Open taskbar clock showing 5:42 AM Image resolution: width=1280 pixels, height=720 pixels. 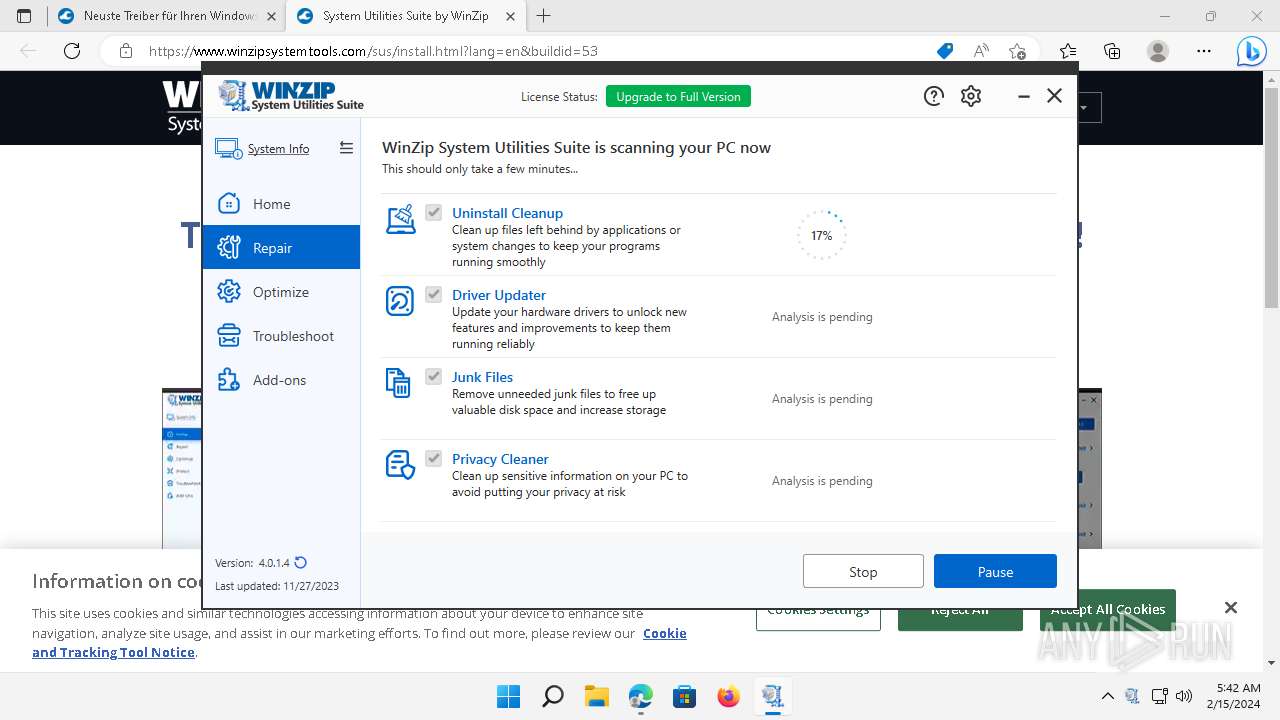pos(1231,696)
